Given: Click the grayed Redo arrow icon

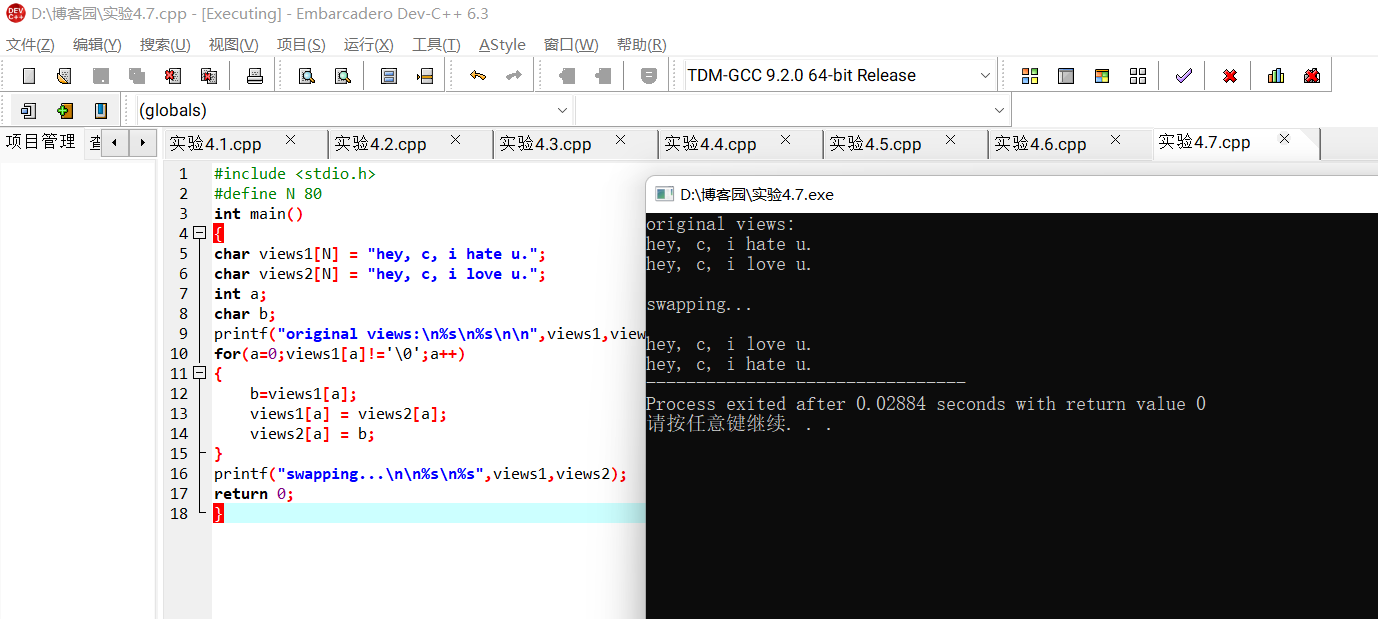Looking at the screenshot, I should pos(514,76).
